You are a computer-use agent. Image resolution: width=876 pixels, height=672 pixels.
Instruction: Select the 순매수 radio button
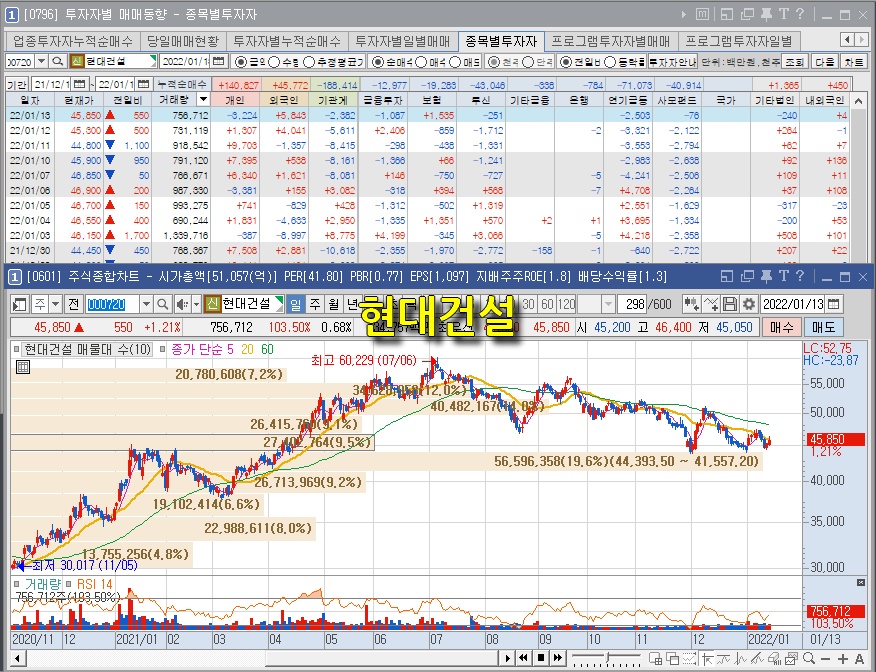click(378, 62)
